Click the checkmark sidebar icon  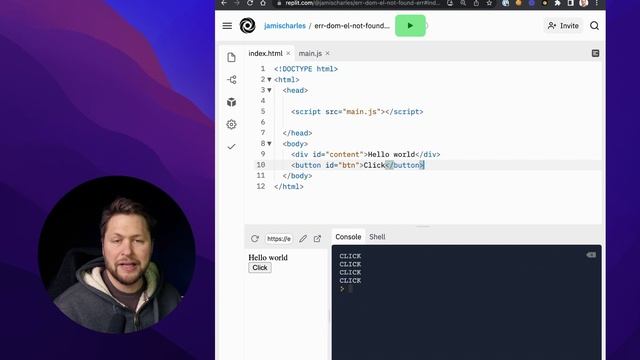[x=231, y=146]
